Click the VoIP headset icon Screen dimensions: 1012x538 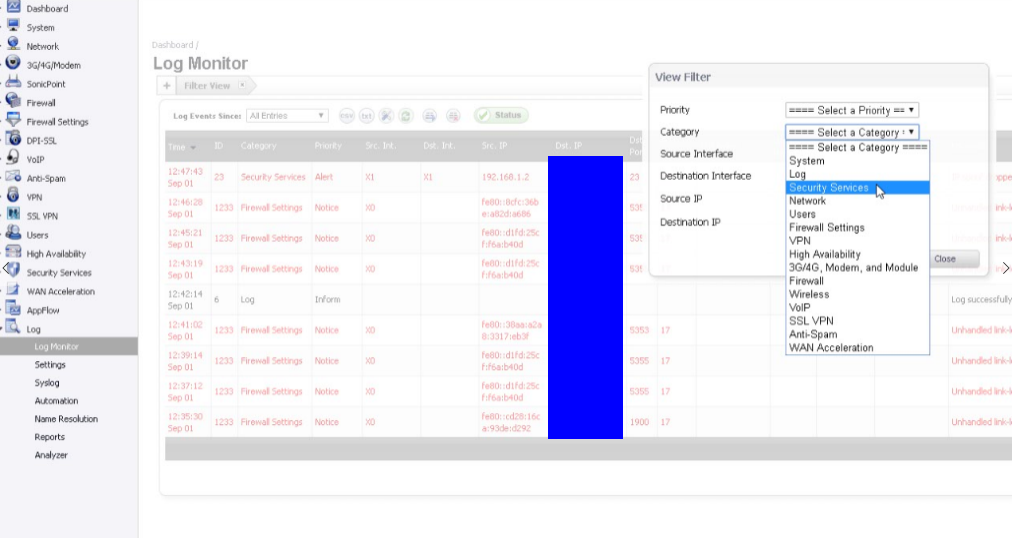click(13, 157)
